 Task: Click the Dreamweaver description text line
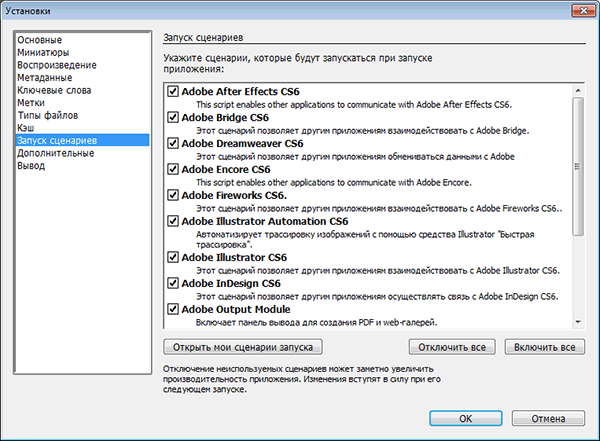pyautogui.click(x=355, y=157)
